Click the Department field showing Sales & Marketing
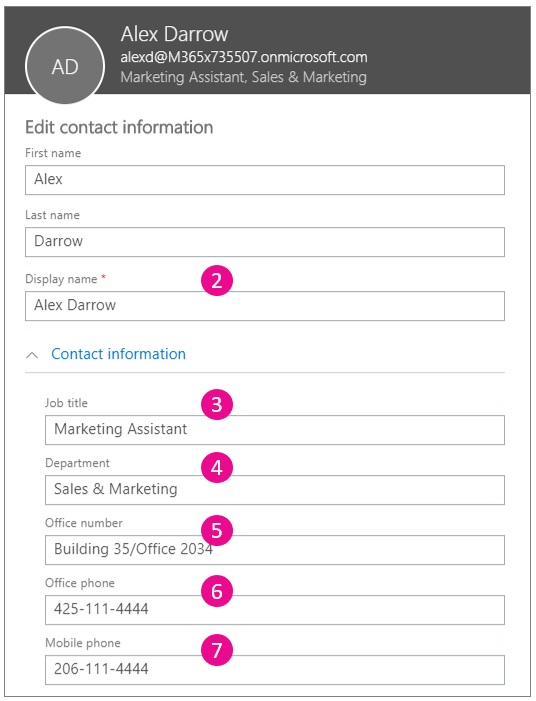The image size is (536, 701). coord(275,490)
